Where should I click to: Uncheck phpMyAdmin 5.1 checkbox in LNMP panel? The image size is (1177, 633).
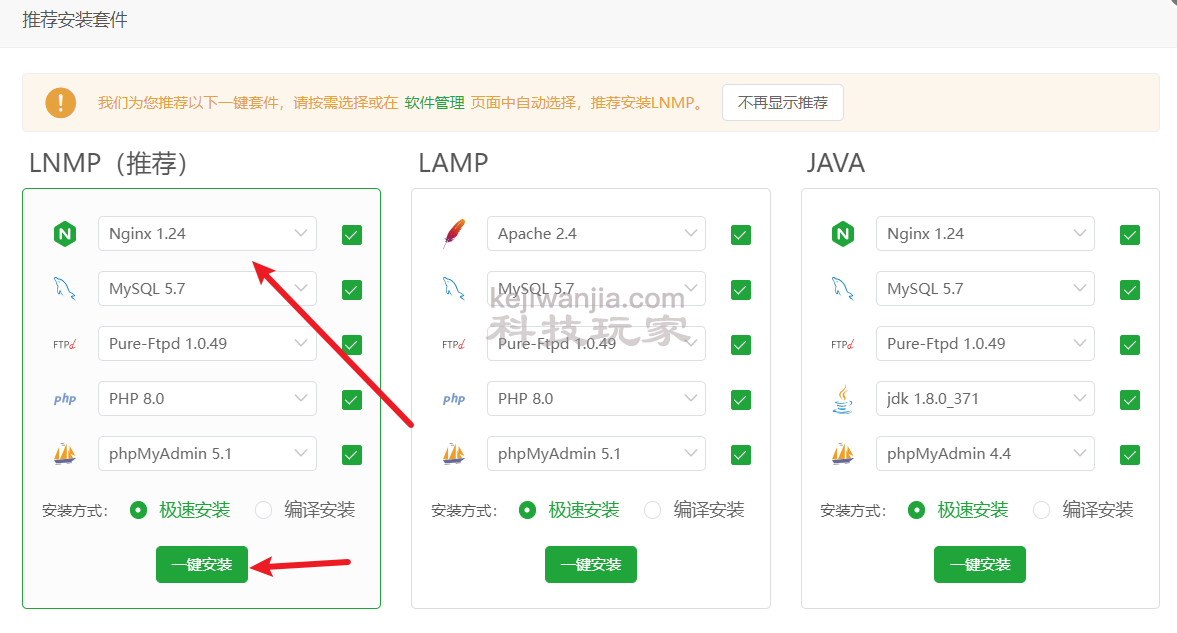[352, 455]
